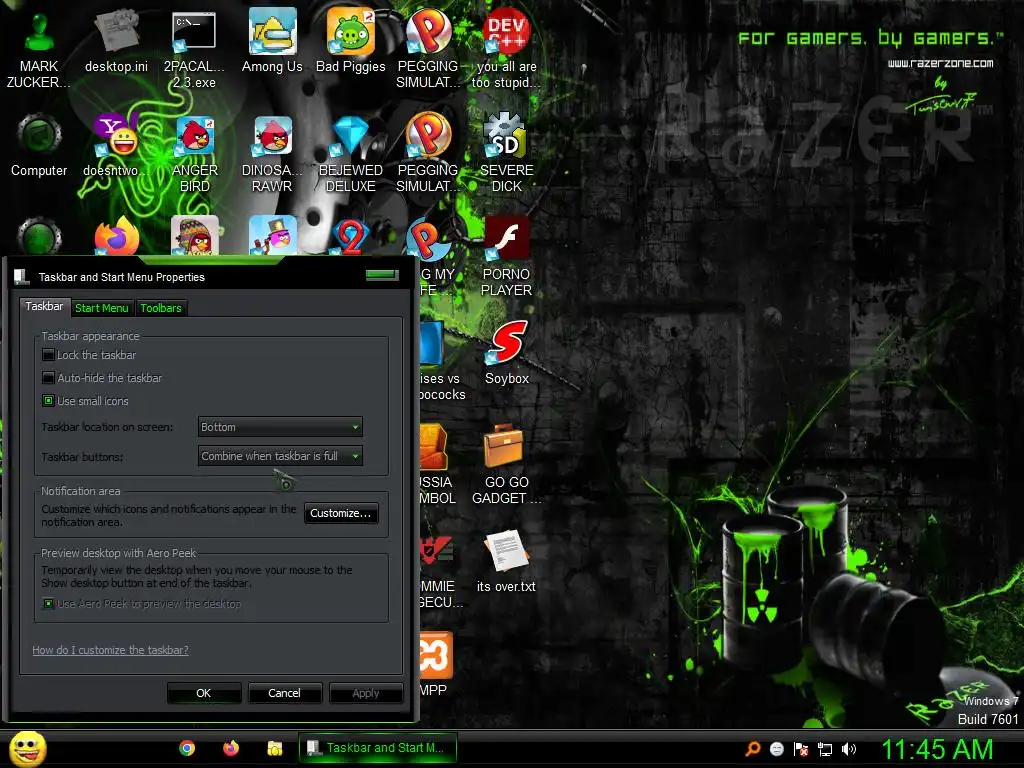Viewport: 1024px width, 768px height.
Task: Open the GO GO GADGET... briefcase icon
Action: 506,465
